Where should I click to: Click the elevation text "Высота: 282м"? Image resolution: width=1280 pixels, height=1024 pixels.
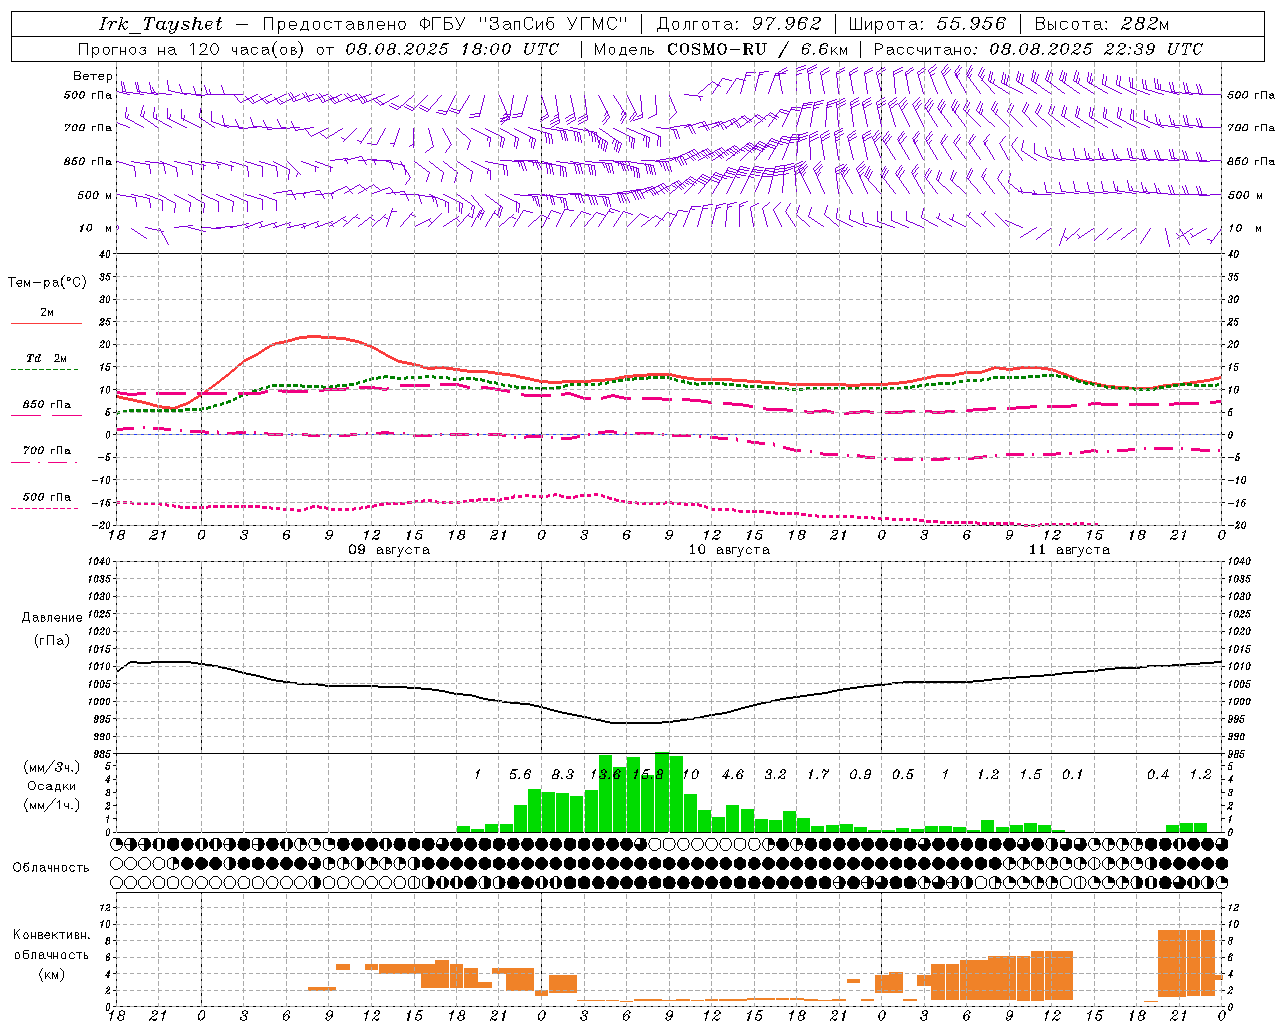[1101, 24]
